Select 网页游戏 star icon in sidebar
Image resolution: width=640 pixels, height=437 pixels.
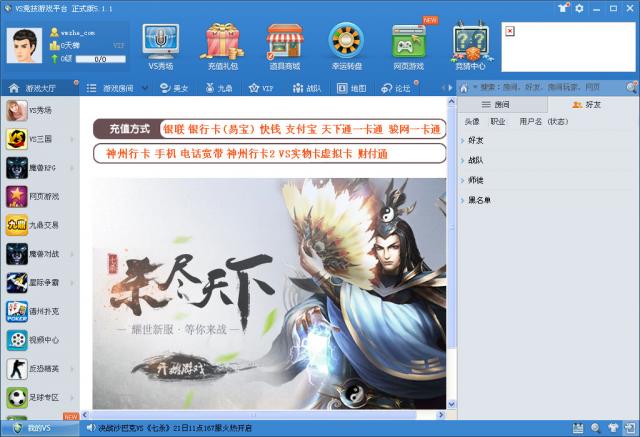pyautogui.click(x=17, y=196)
